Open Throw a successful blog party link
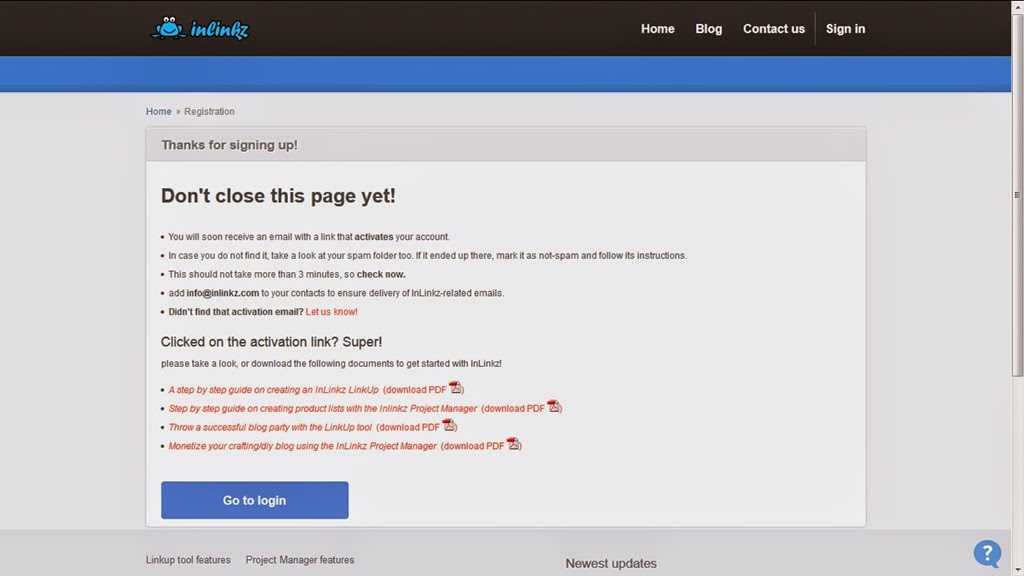Screen dimensions: 1024x576 pyautogui.click(x=270, y=428)
